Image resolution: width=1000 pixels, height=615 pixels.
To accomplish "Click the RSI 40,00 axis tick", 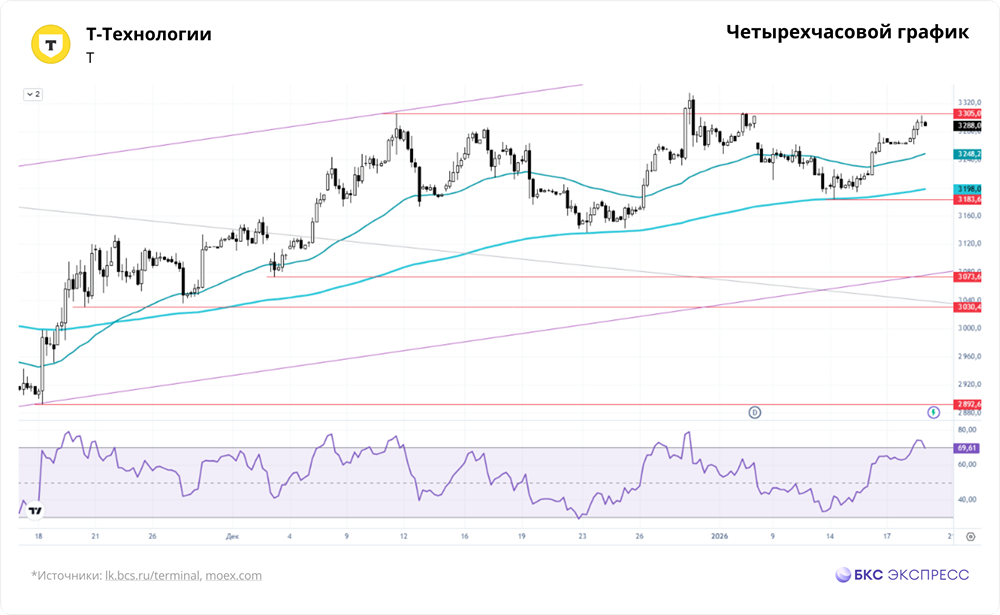I will (967, 500).
